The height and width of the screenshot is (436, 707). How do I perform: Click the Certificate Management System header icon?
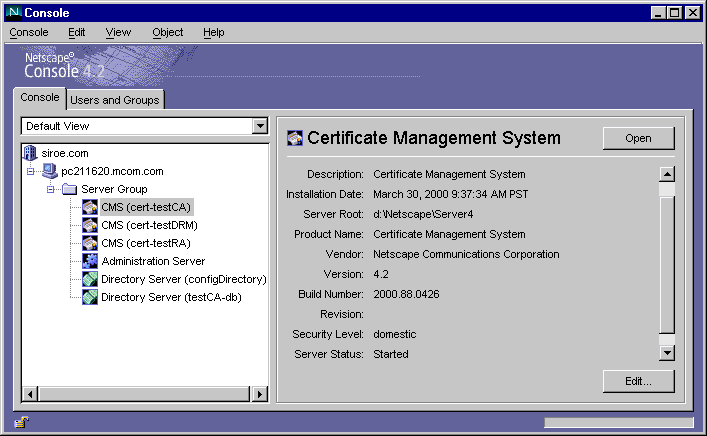tap(295, 138)
